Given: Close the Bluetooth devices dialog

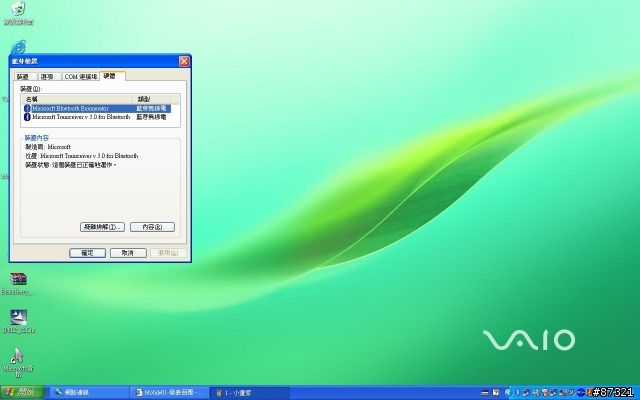Looking at the screenshot, I should coord(184,61).
